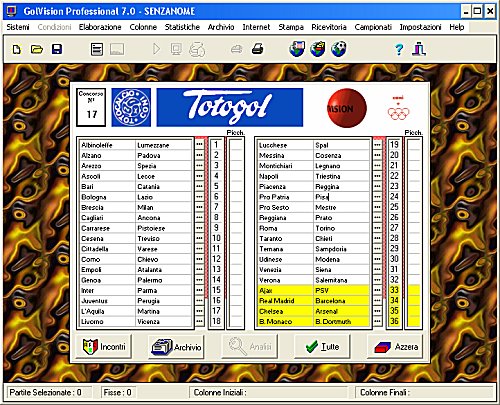This screenshot has width=500, height=405.
Task: Click the list form toolbar icon
Action: point(97,50)
